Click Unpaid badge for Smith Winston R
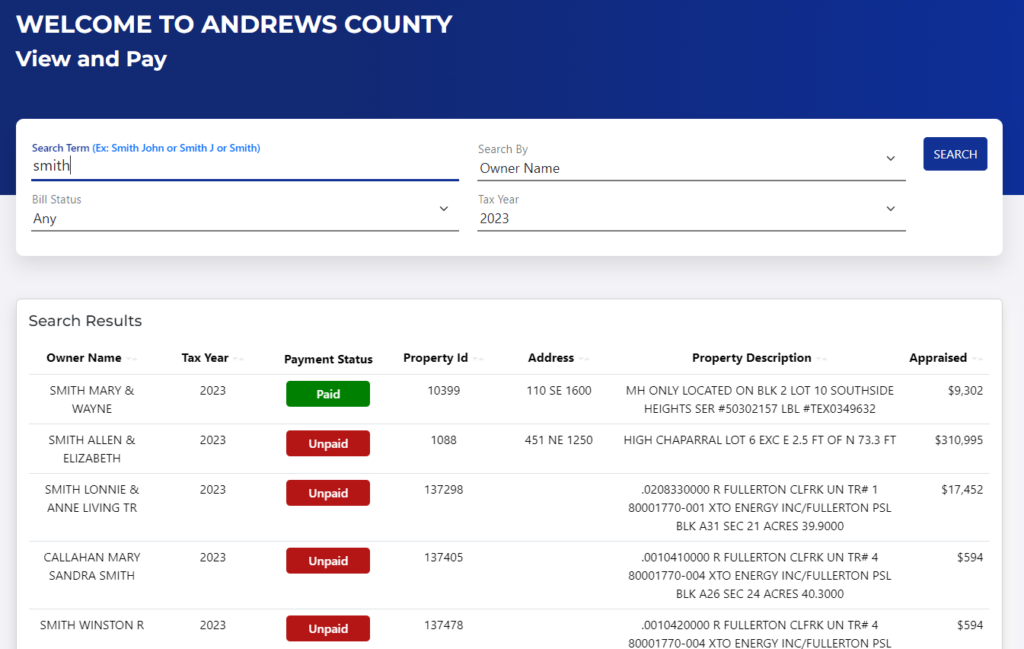 [x=328, y=629]
